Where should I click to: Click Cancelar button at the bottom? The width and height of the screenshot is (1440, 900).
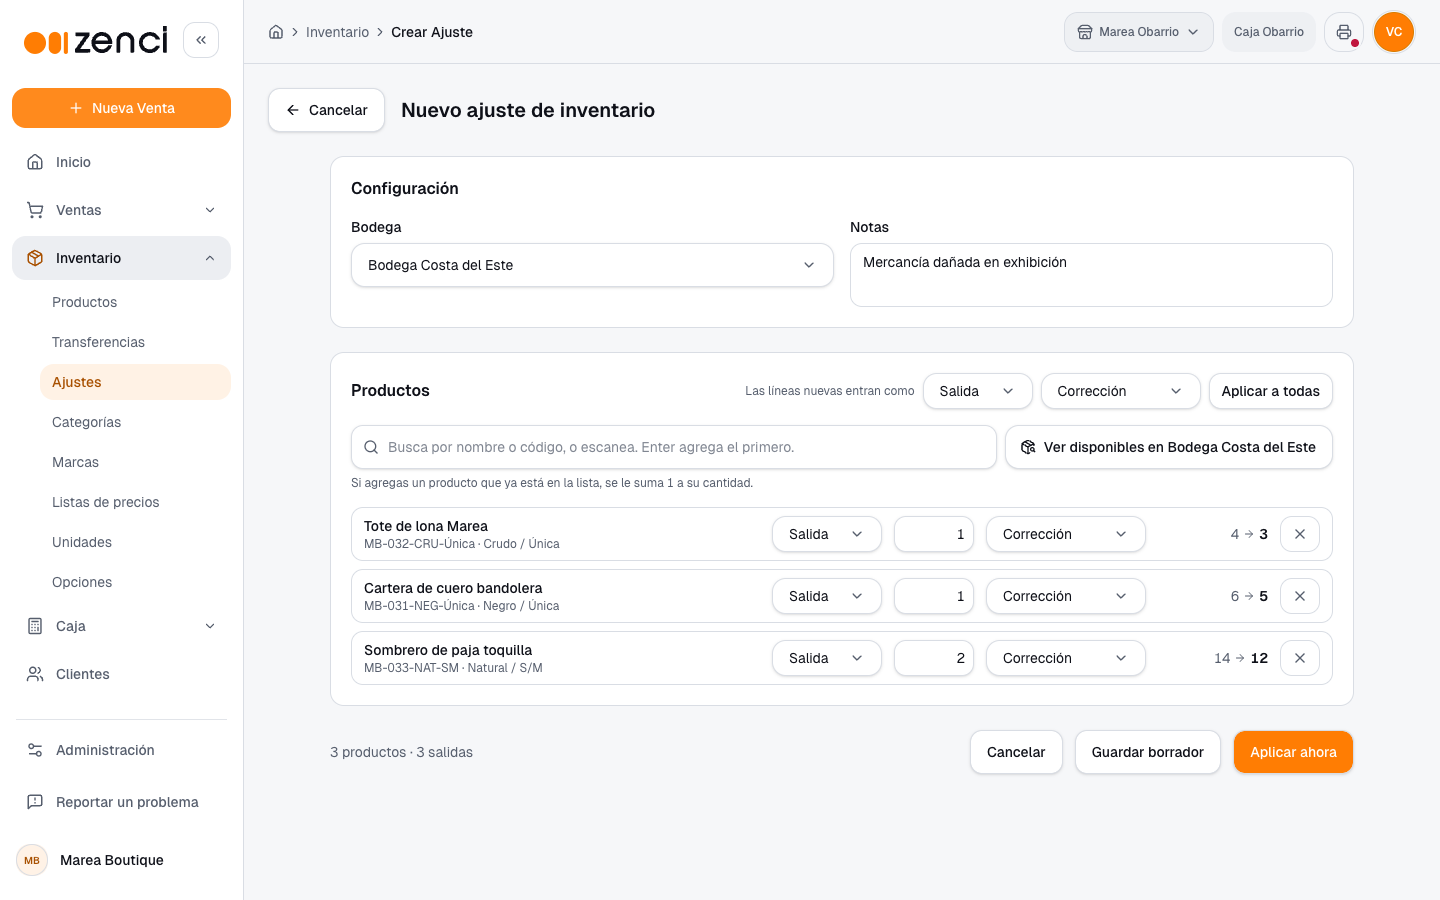(1016, 752)
